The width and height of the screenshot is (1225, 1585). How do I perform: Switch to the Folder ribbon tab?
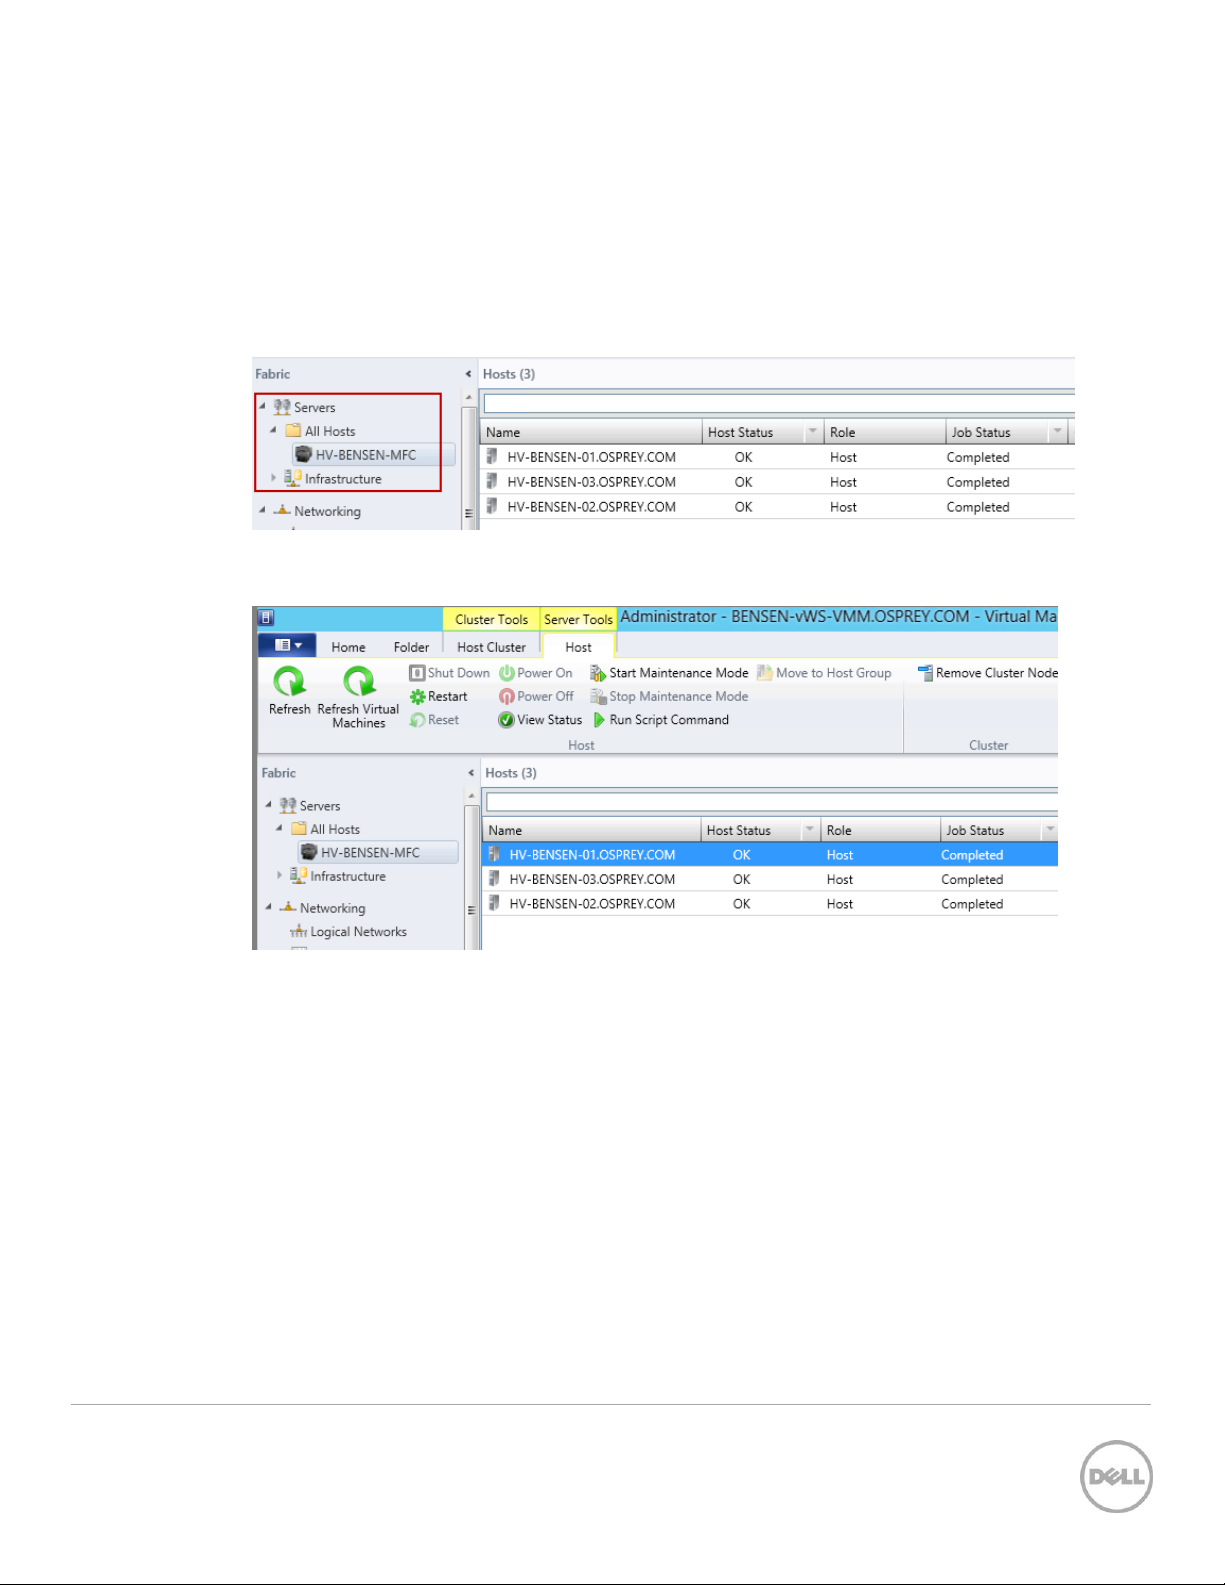point(411,647)
